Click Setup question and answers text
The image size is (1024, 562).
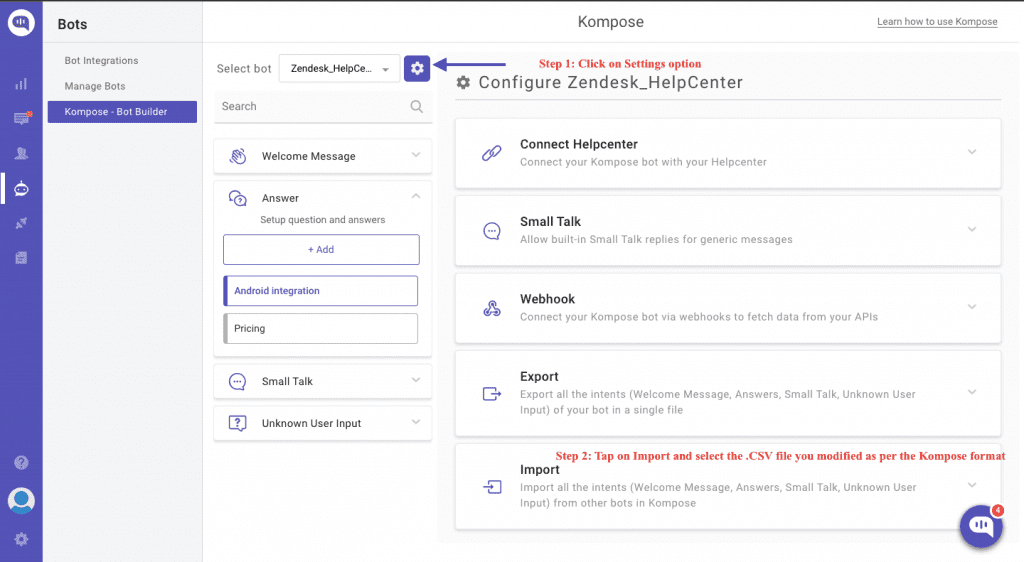click(x=323, y=220)
